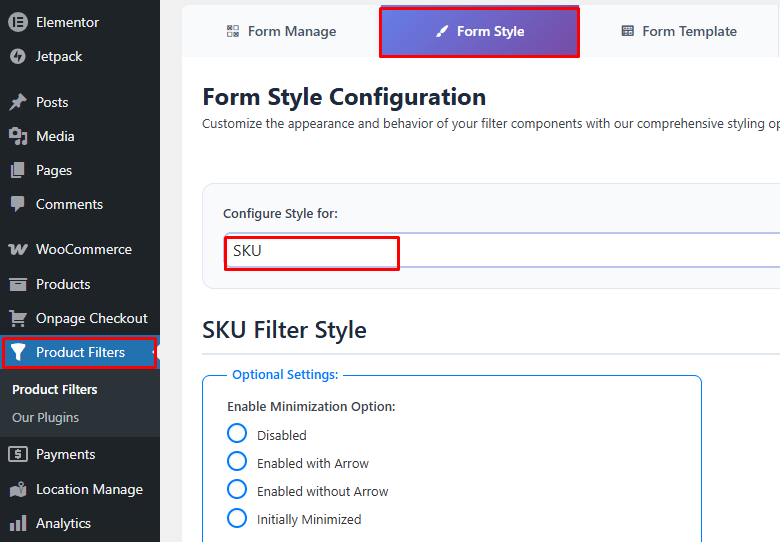Click the Form Style Configuration heading
The image size is (780, 542).
click(344, 97)
